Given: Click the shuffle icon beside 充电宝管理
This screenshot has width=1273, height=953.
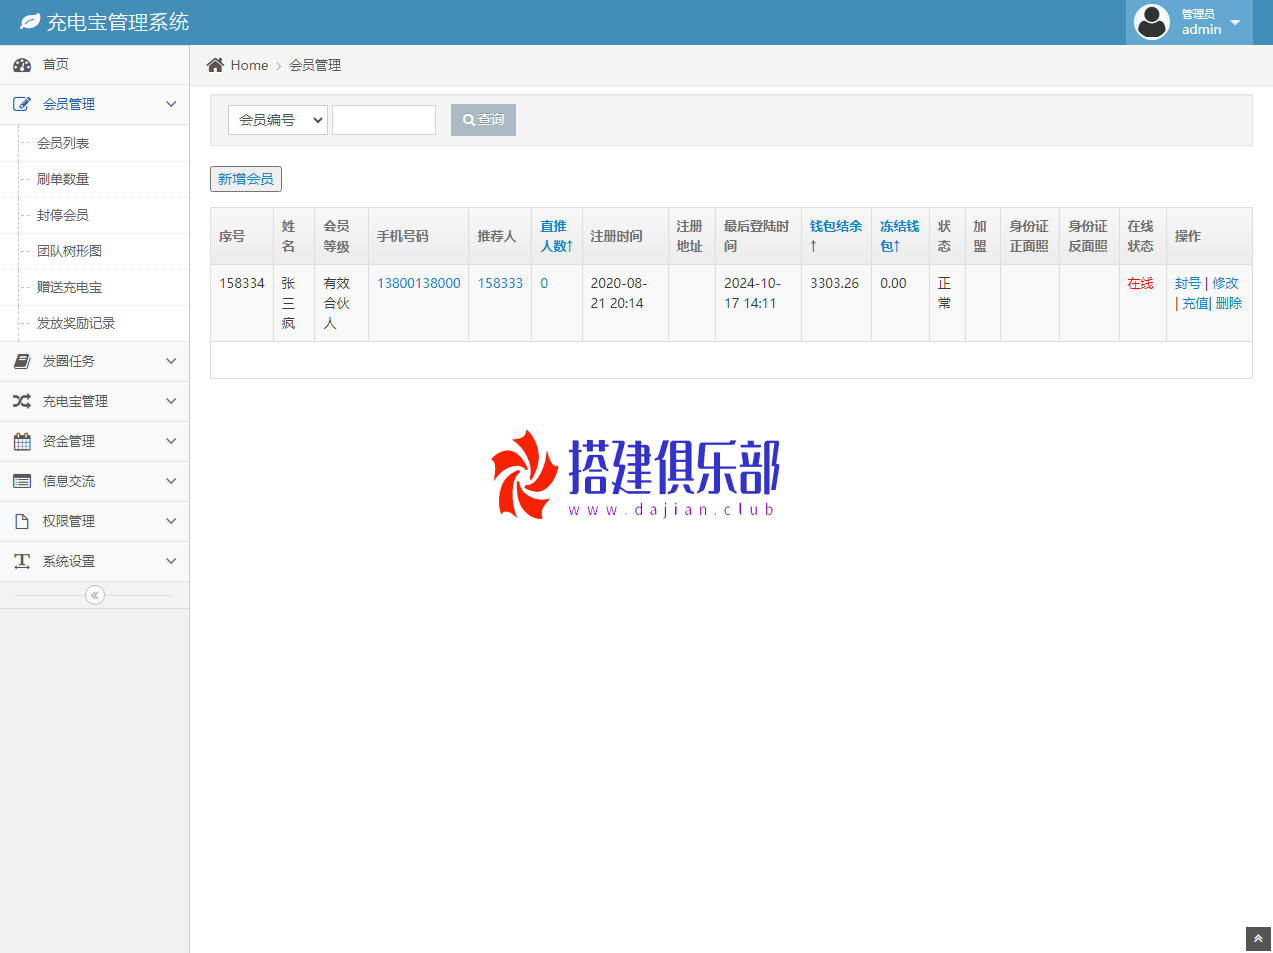Looking at the screenshot, I should click(x=22, y=401).
